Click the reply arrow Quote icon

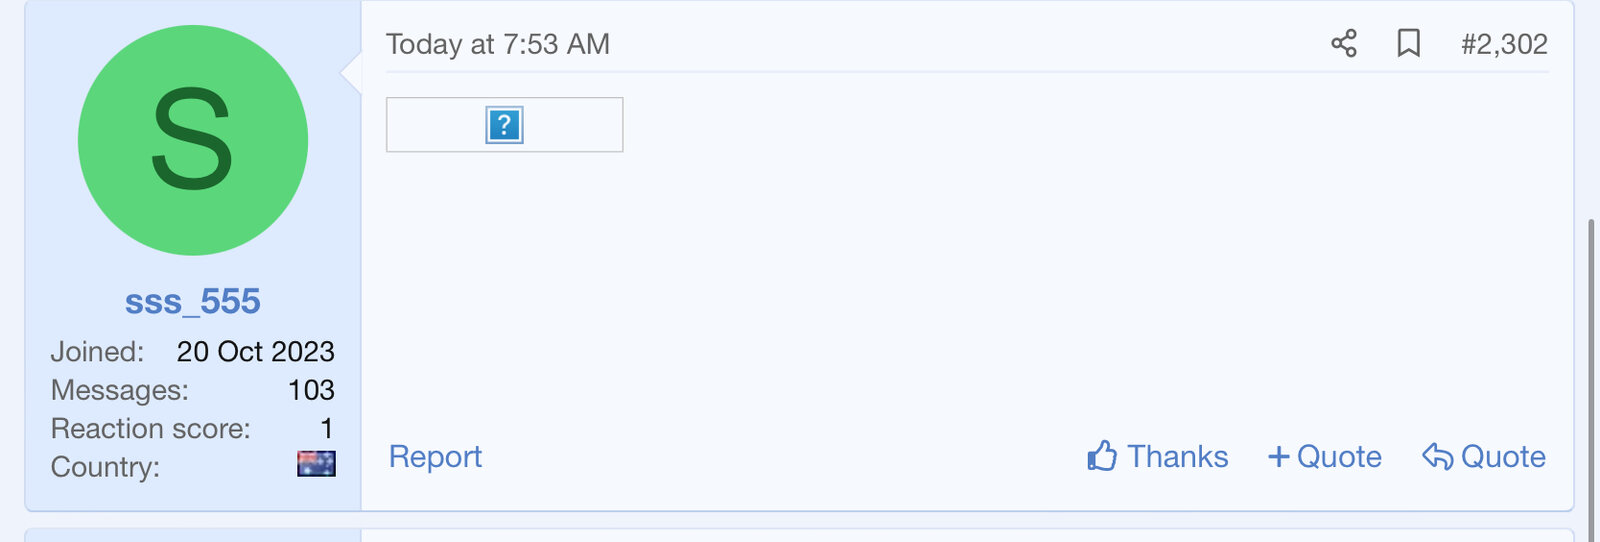[x=1437, y=457]
